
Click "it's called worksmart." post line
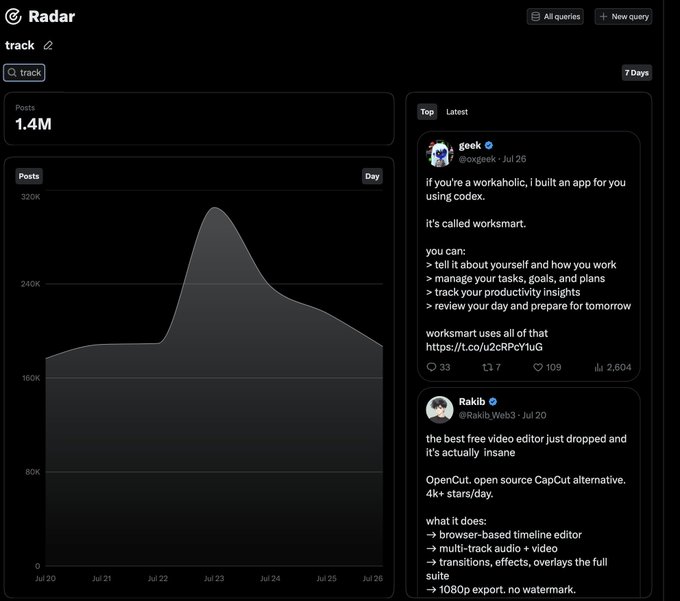pos(476,224)
